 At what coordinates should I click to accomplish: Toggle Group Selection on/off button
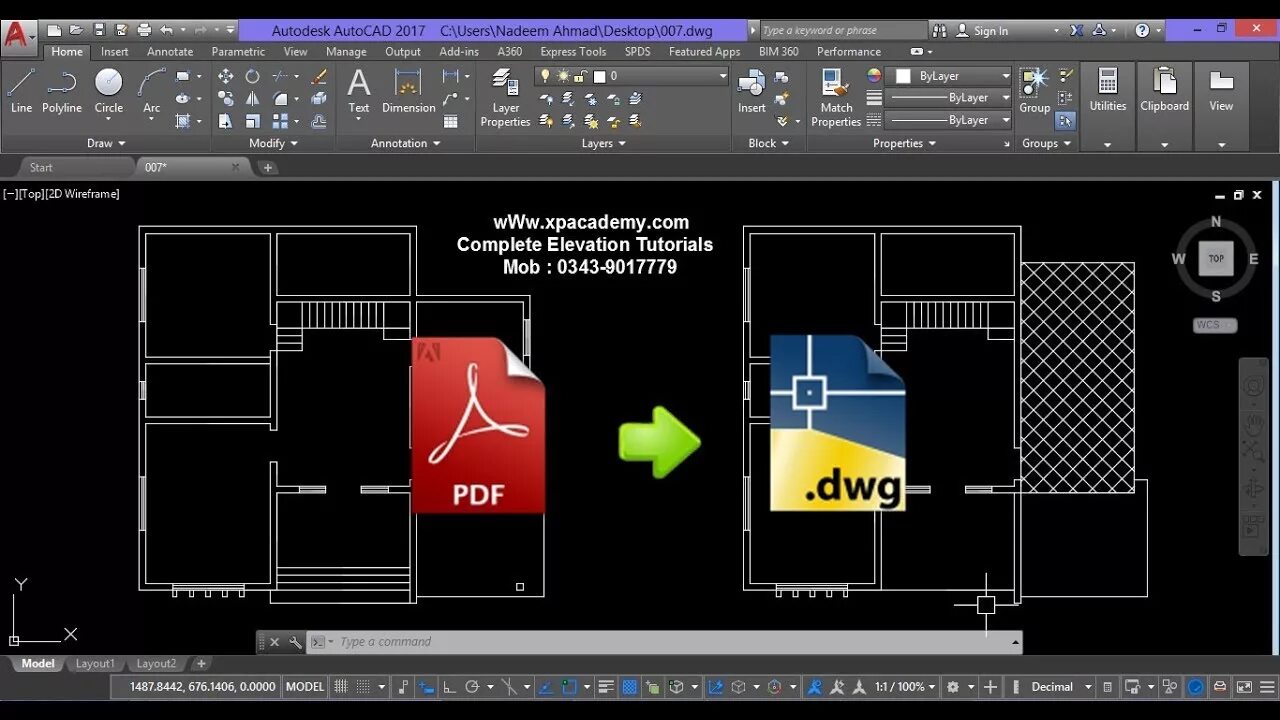click(x=1065, y=121)
